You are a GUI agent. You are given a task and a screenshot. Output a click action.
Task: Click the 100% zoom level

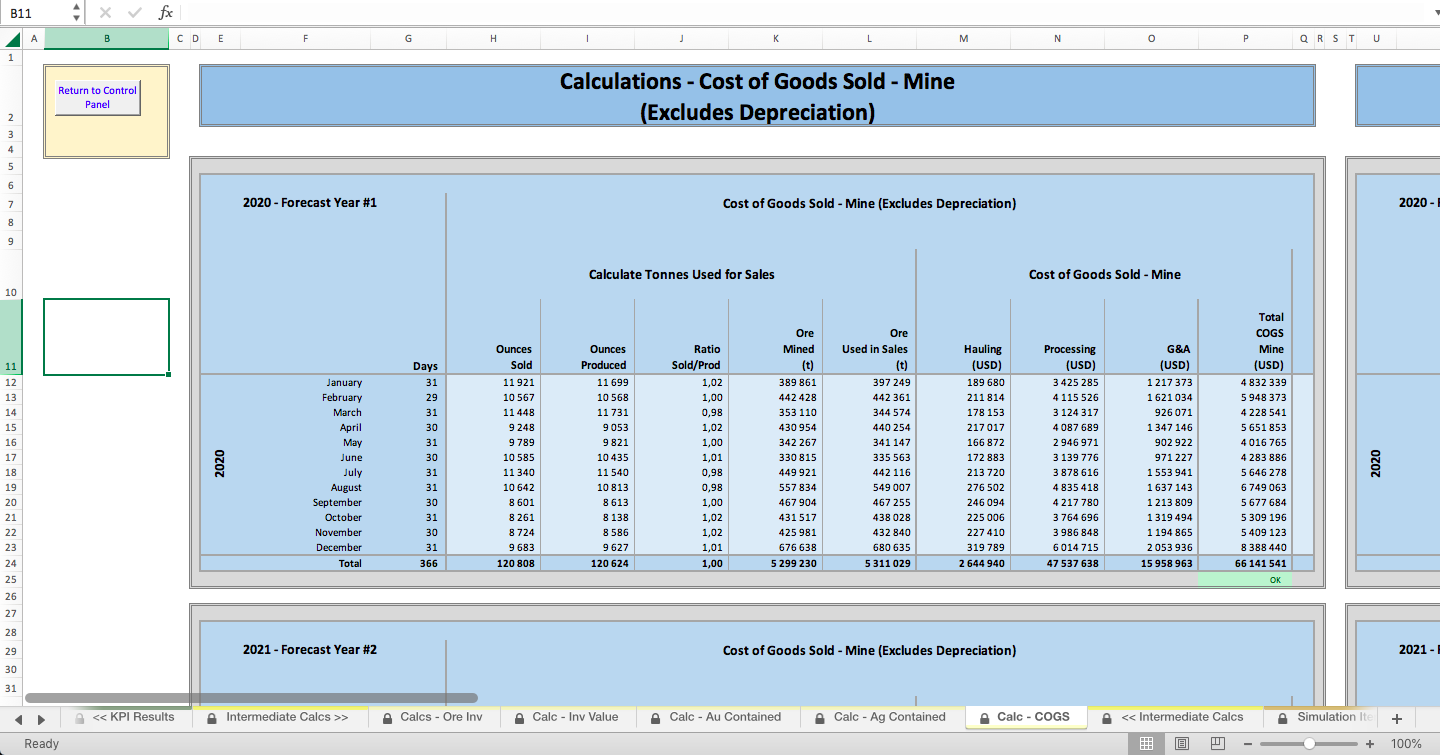1406,744
